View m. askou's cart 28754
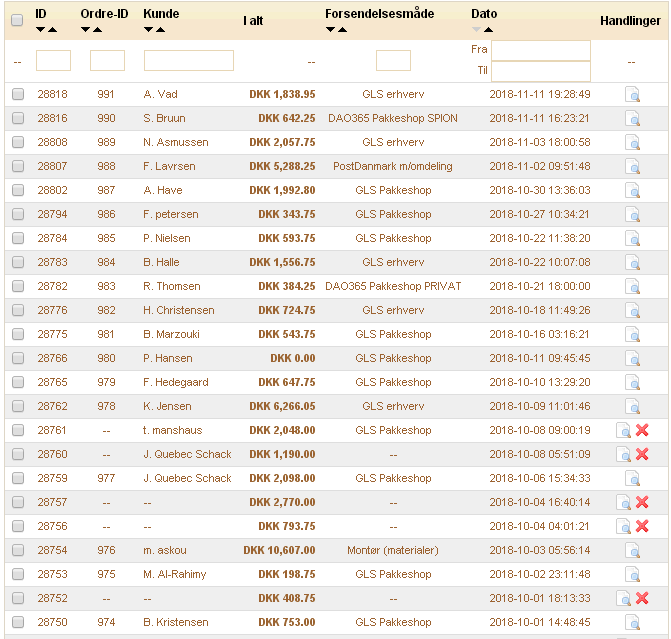Image resolution: width=671 pixels, height=639 pixels. click(632, 550)
